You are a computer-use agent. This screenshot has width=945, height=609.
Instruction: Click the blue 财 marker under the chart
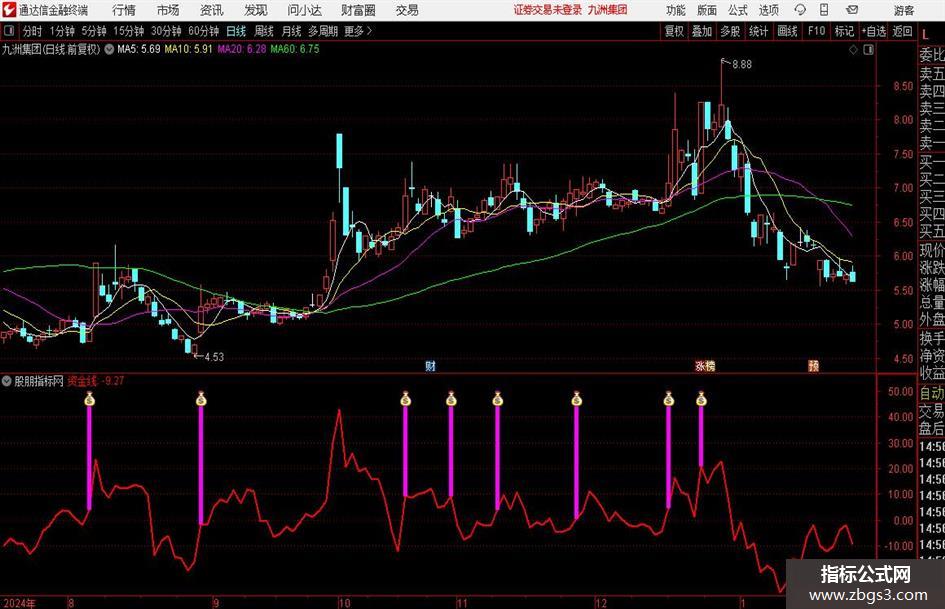430,366
